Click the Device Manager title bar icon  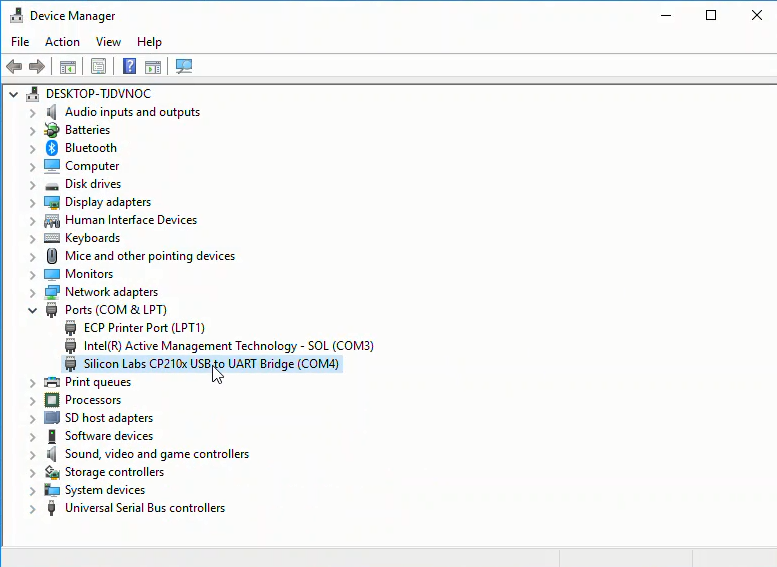[x=16, y=15]
